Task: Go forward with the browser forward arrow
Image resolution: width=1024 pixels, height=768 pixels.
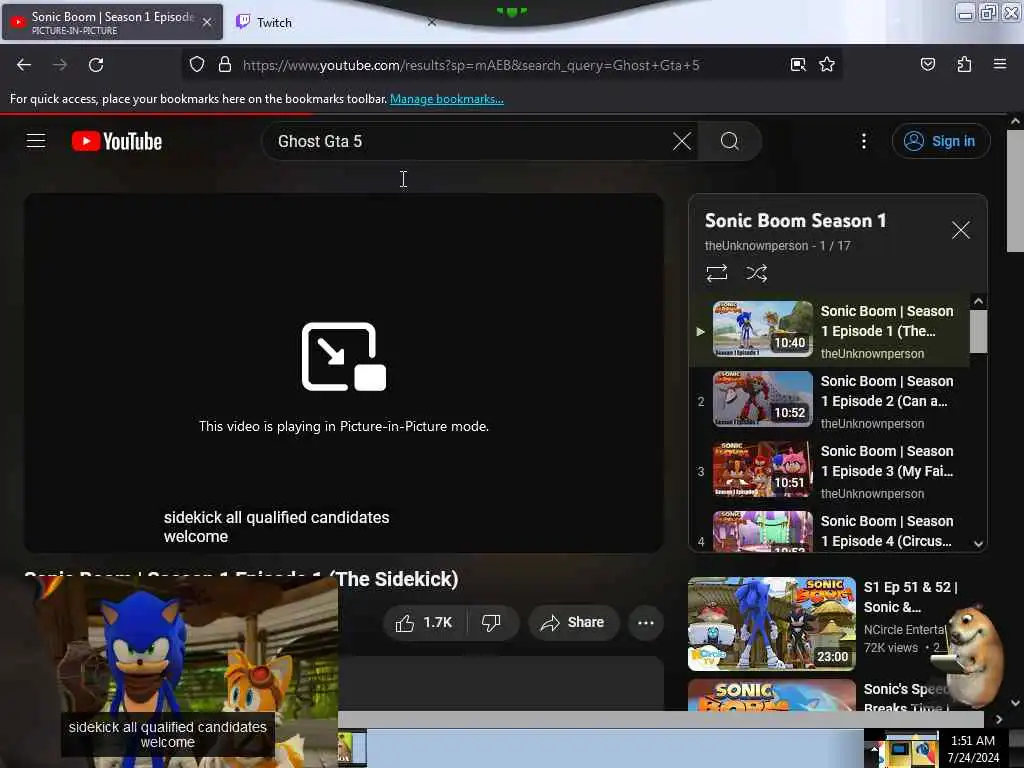Action: tap(59, 65)
